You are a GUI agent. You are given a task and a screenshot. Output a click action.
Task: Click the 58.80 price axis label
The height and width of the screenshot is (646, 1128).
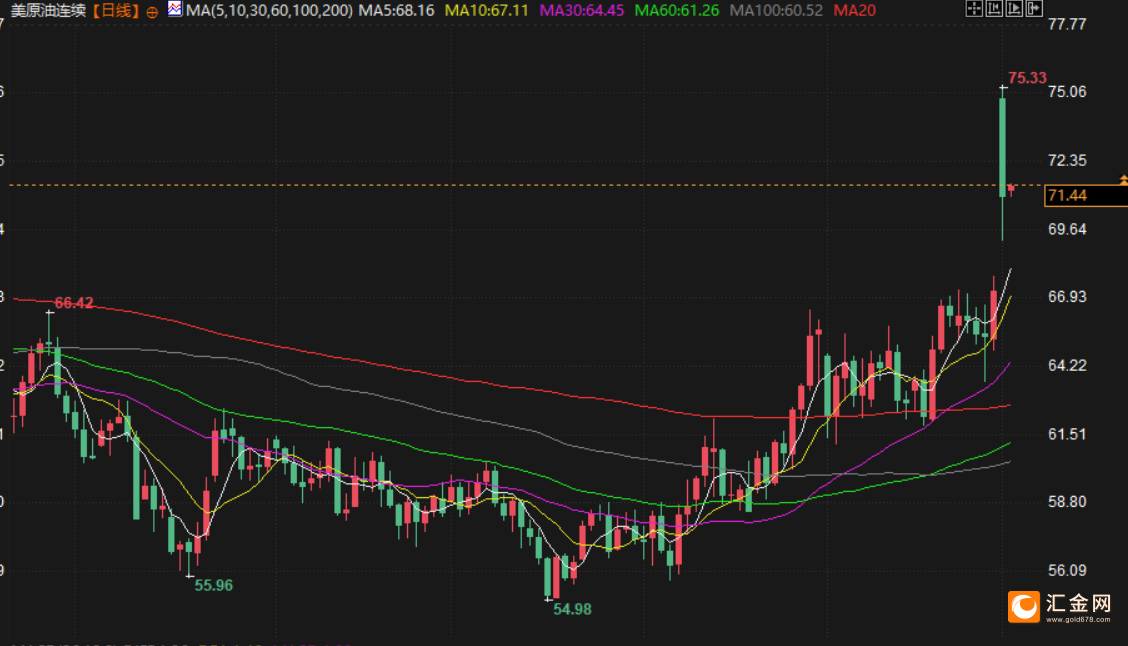click(1067, 501)
